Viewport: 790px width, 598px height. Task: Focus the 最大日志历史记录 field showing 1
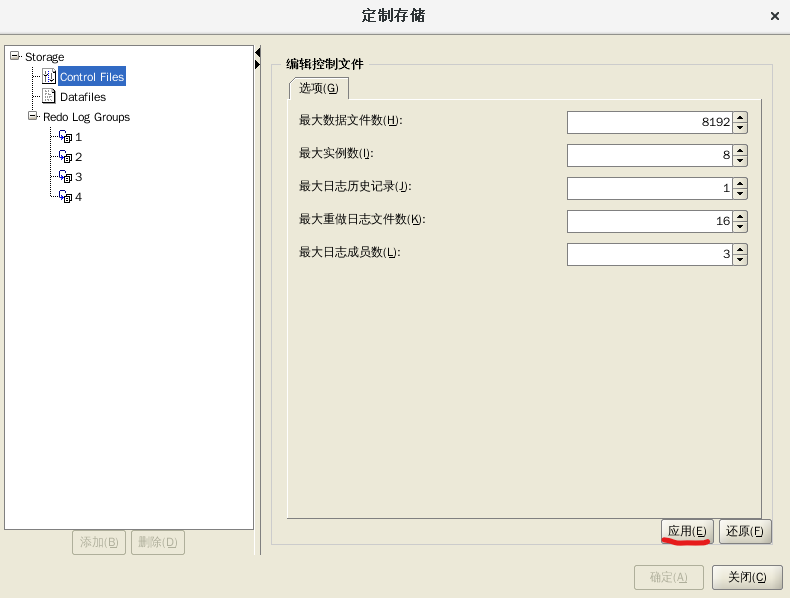click(x=650, y=188)
